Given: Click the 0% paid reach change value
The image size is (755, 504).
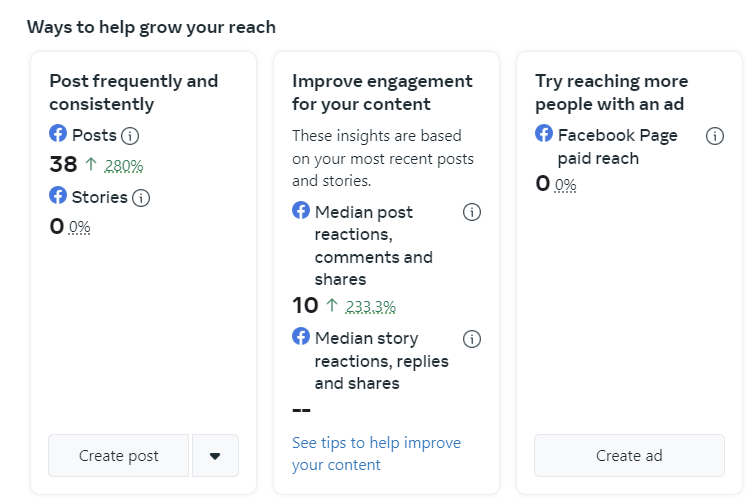Looking at the screenshot, I should pyautogui.click(x=566, y=185).
